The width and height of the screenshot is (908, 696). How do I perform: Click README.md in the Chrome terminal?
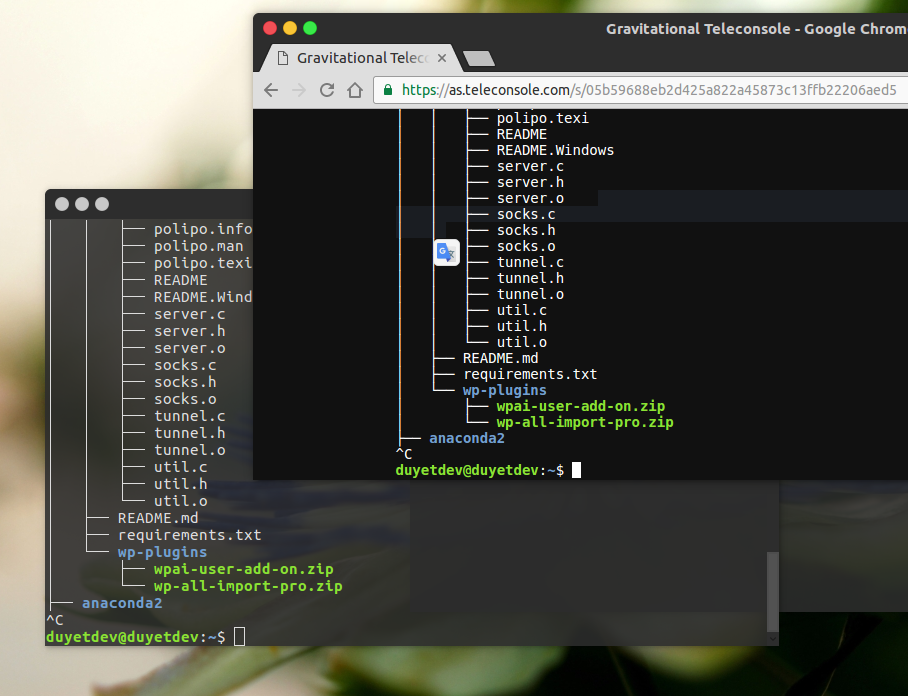coord(500,358)
